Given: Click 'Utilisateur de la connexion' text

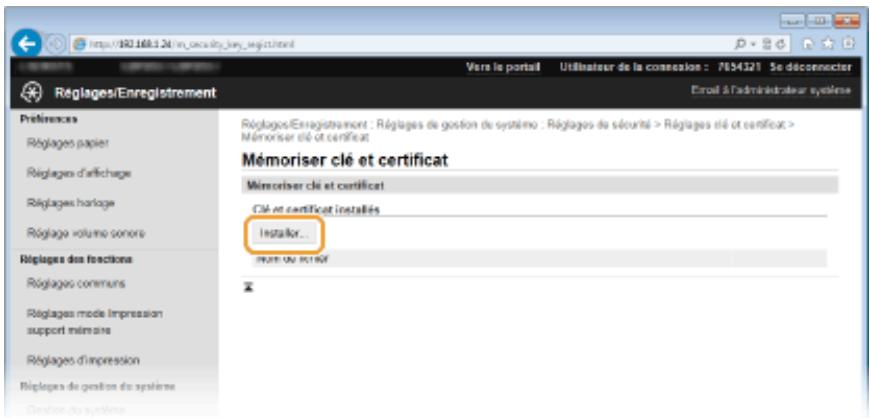Looking at the screenshot, I should 632,68.
